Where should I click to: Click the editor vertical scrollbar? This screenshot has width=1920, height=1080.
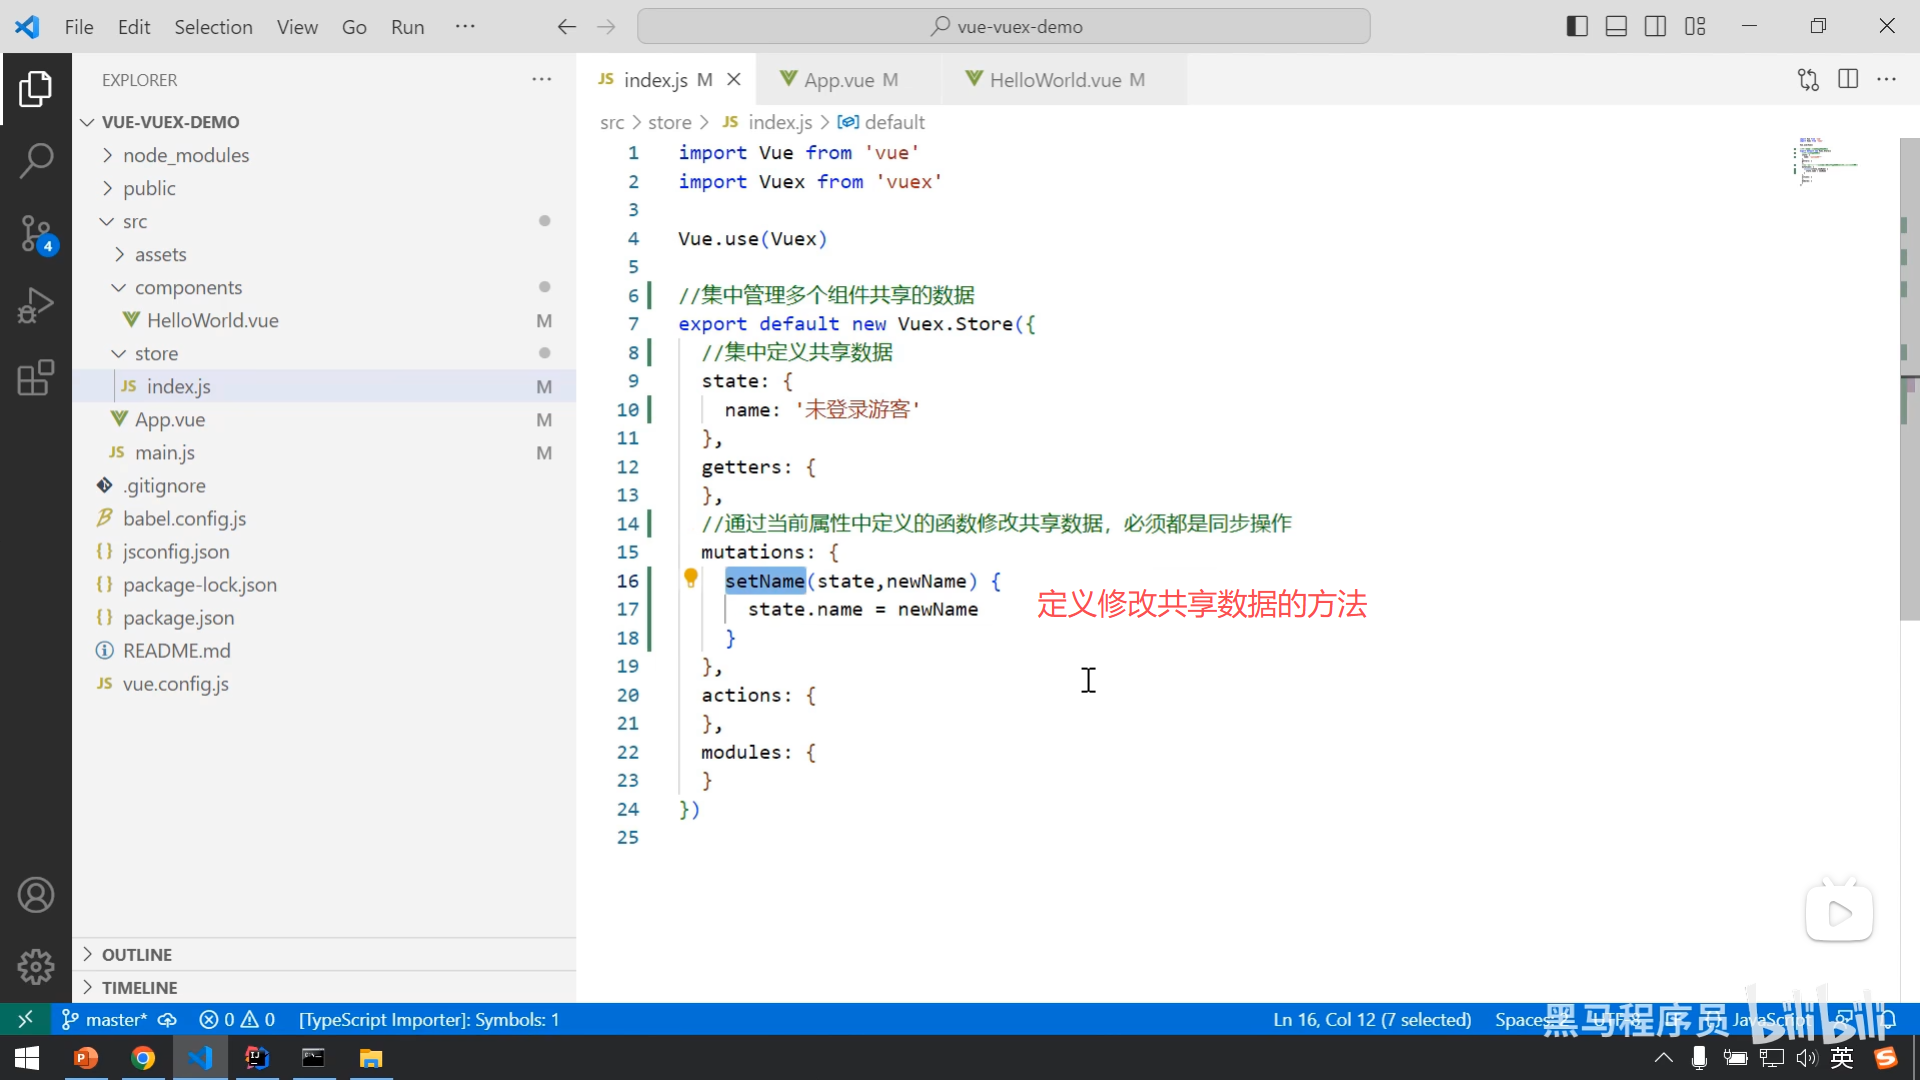point(1909,380)
